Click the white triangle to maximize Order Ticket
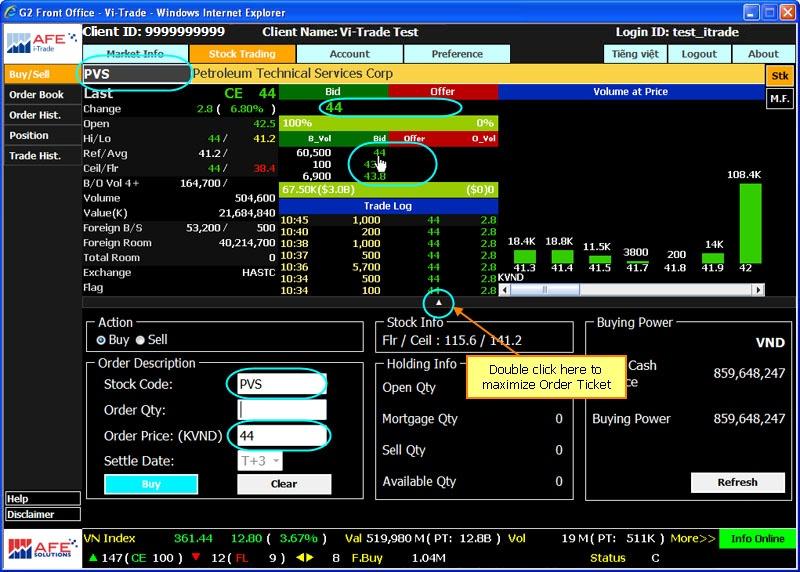Viewport: 800px width, 572px height. pyautogui.click(x=438, y=303)
